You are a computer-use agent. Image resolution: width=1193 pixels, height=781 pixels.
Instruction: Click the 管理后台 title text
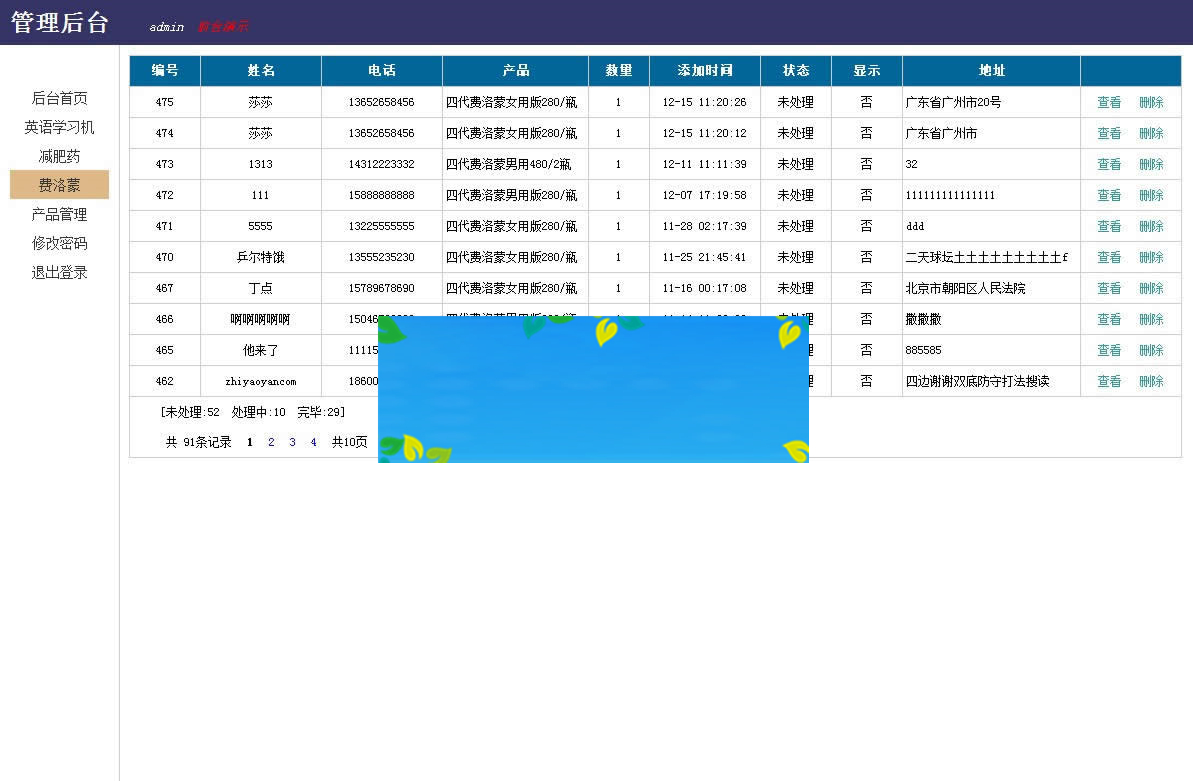coord(60,22)
